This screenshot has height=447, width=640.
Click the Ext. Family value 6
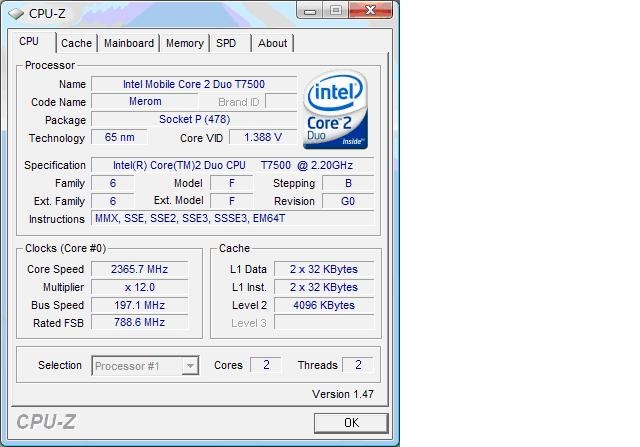click(113, 201)
